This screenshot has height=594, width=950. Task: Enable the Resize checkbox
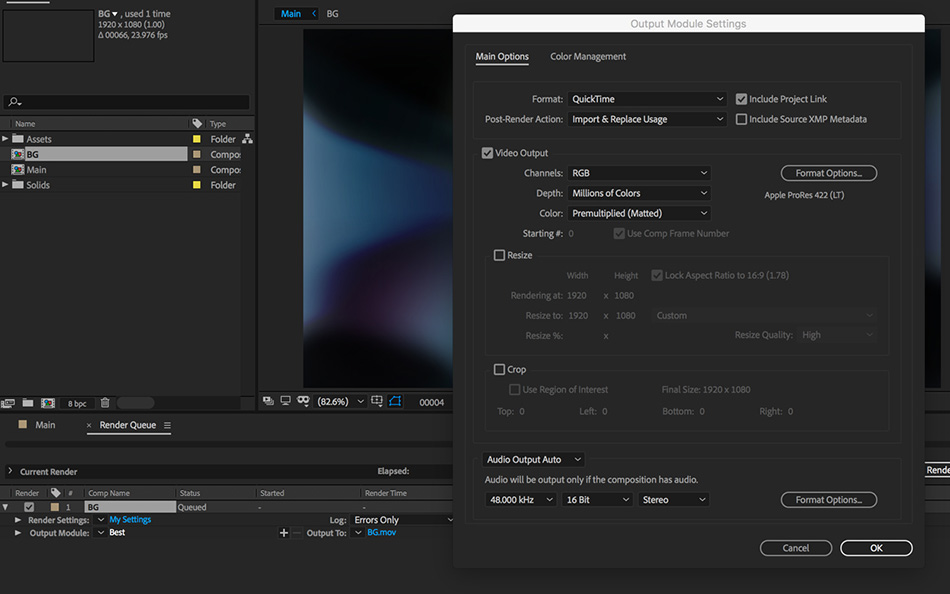(500, 255)
